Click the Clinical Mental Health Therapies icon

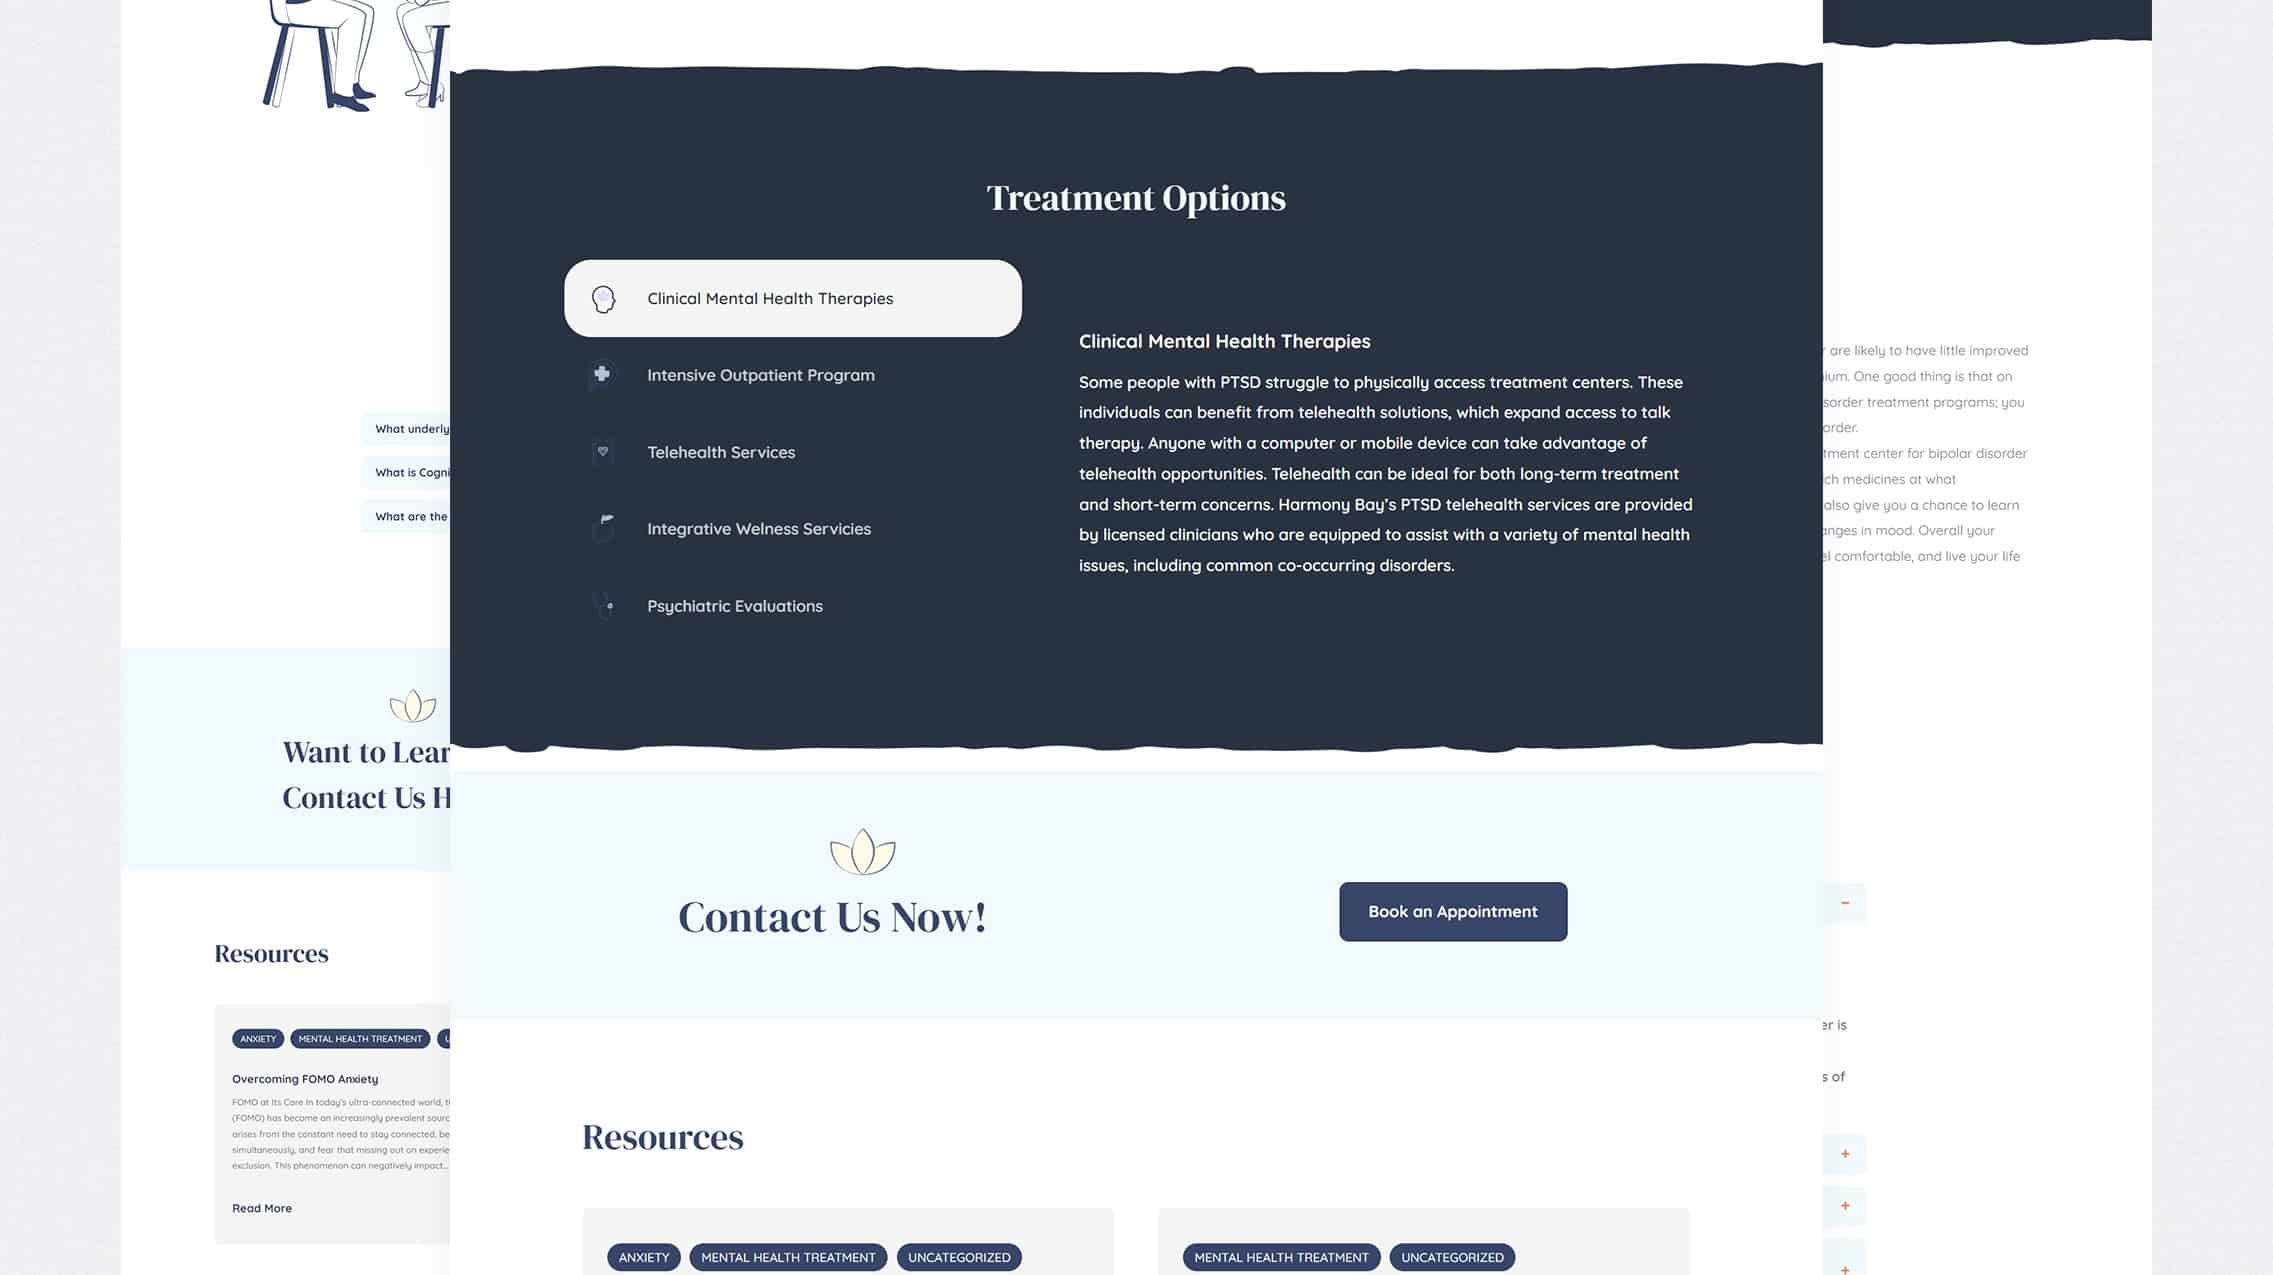(603, 297)
